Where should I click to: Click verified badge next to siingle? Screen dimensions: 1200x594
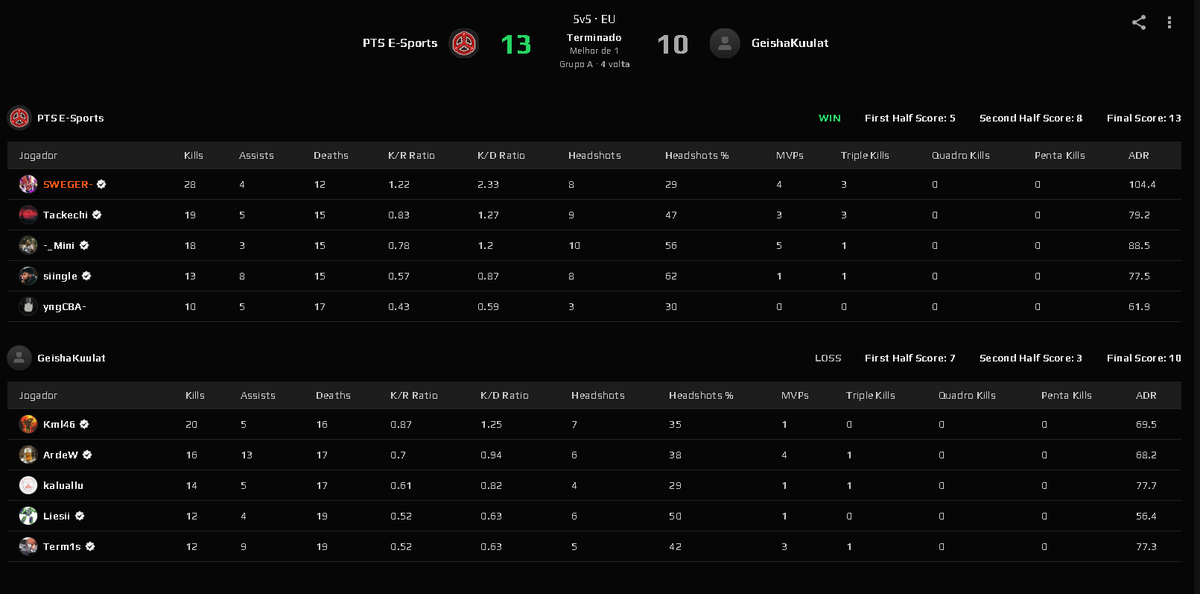pyautogui.click(x=87, y=276)
